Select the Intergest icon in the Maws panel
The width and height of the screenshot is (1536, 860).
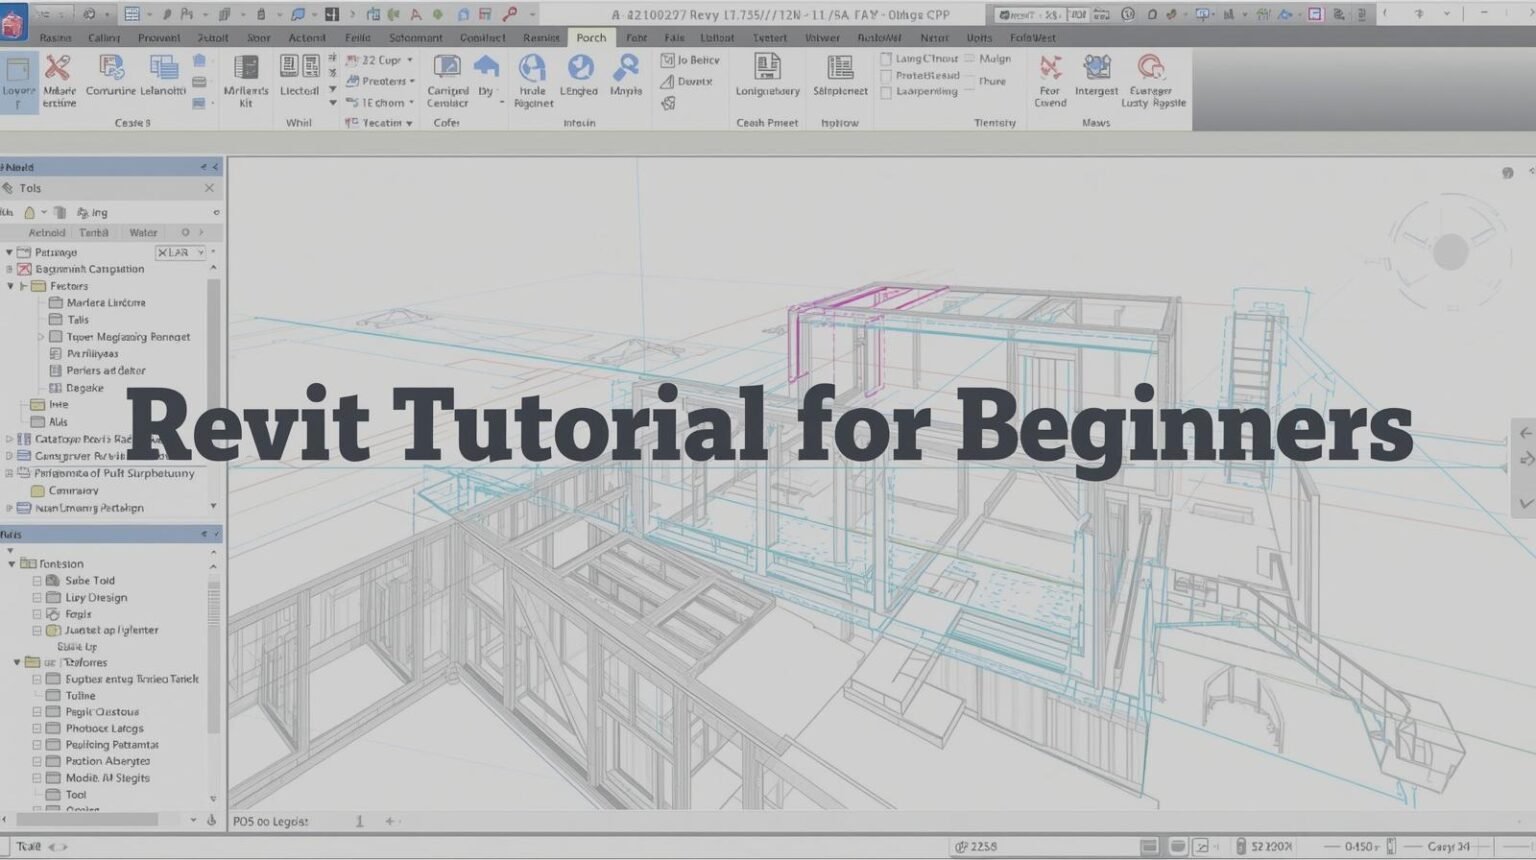coord(1096,66)
